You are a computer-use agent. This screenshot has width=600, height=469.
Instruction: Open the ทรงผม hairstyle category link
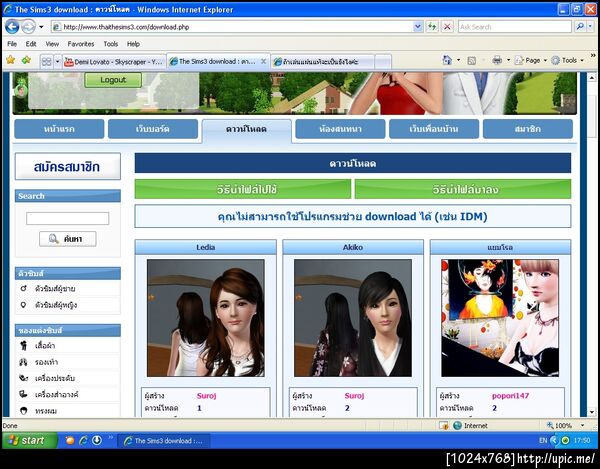coord(46,411)
